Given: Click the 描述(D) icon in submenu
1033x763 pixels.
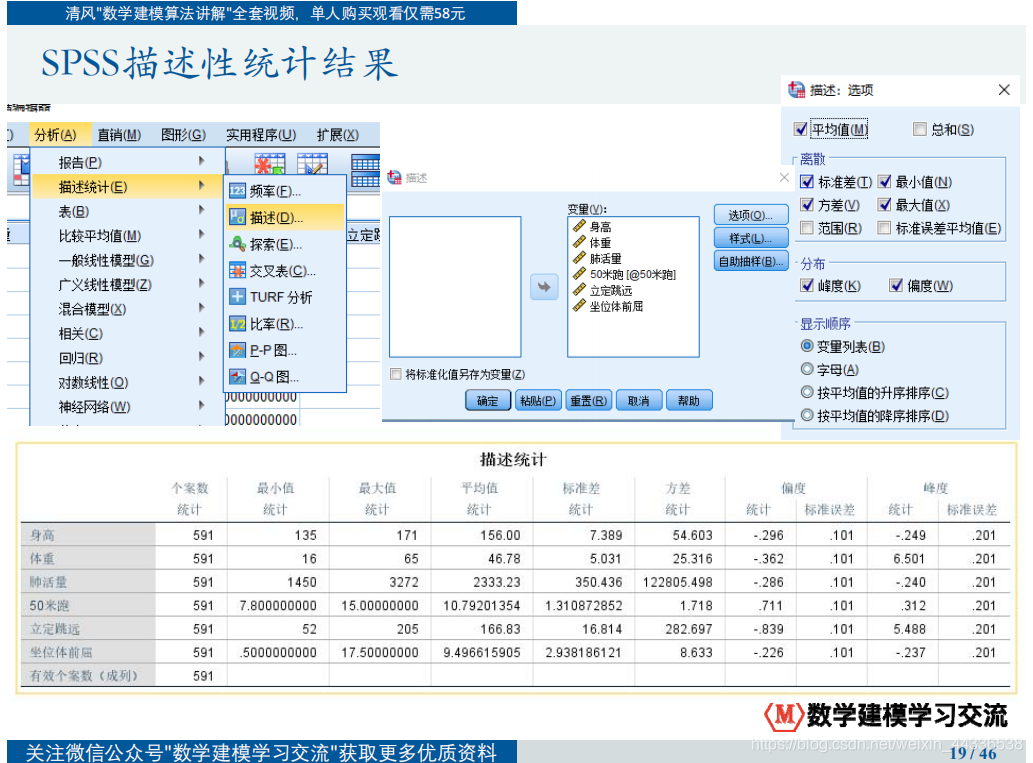Looking at the screenshot, I should 237,217.
